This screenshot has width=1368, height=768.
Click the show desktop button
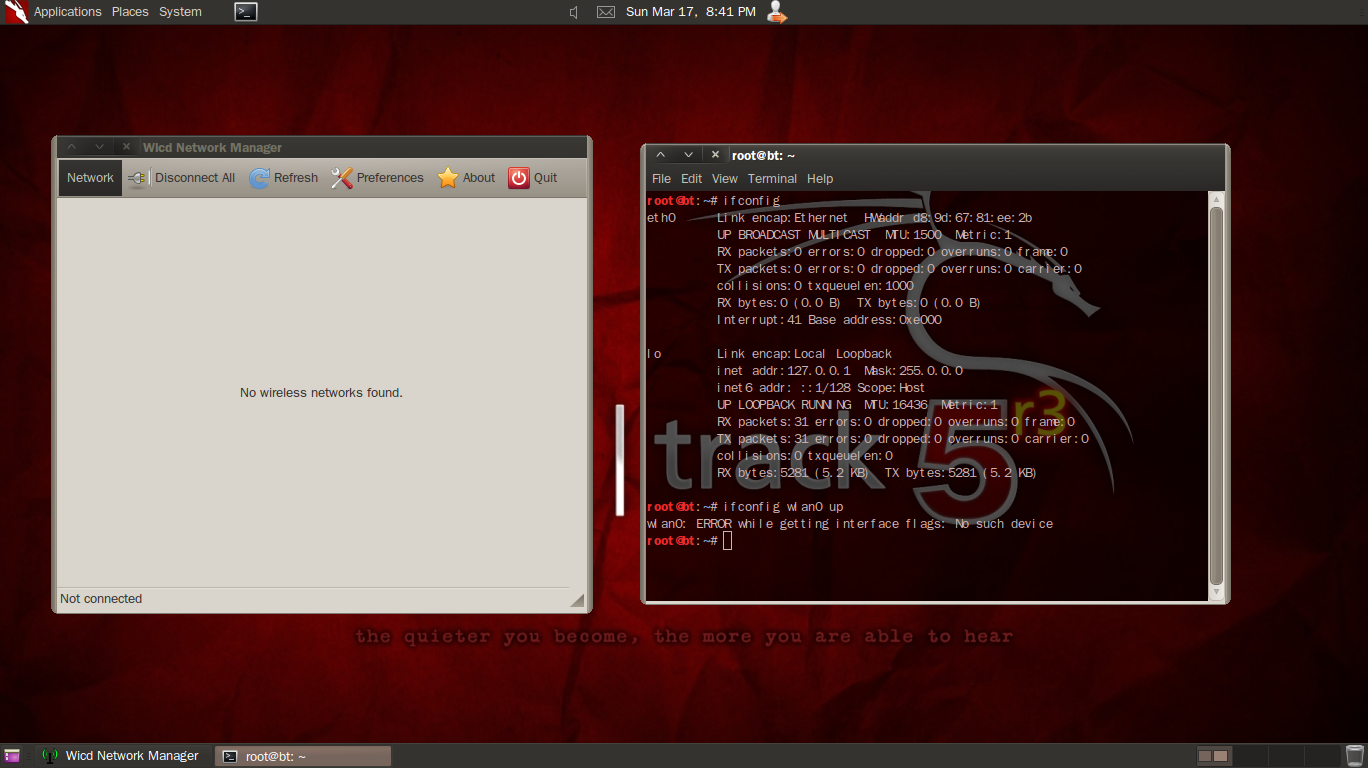coord(12,756)
